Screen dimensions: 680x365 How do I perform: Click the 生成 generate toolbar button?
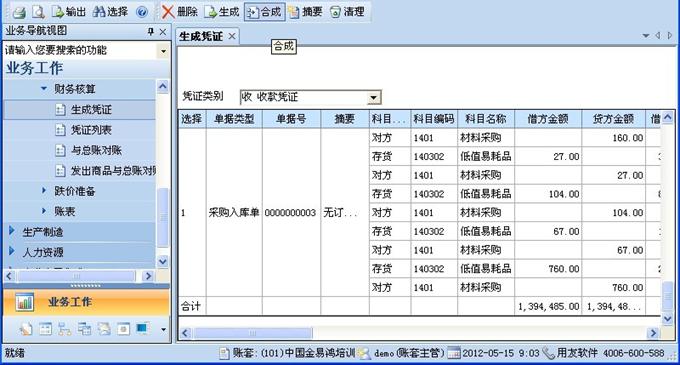[x=222, y=12]
